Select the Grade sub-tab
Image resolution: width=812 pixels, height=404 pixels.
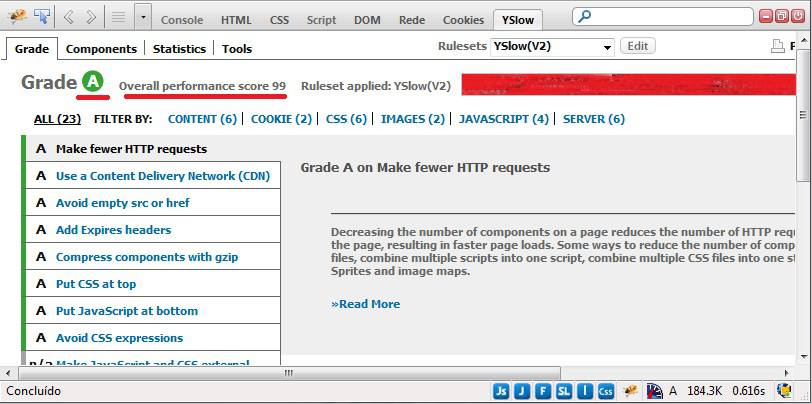tap(32, 49)
